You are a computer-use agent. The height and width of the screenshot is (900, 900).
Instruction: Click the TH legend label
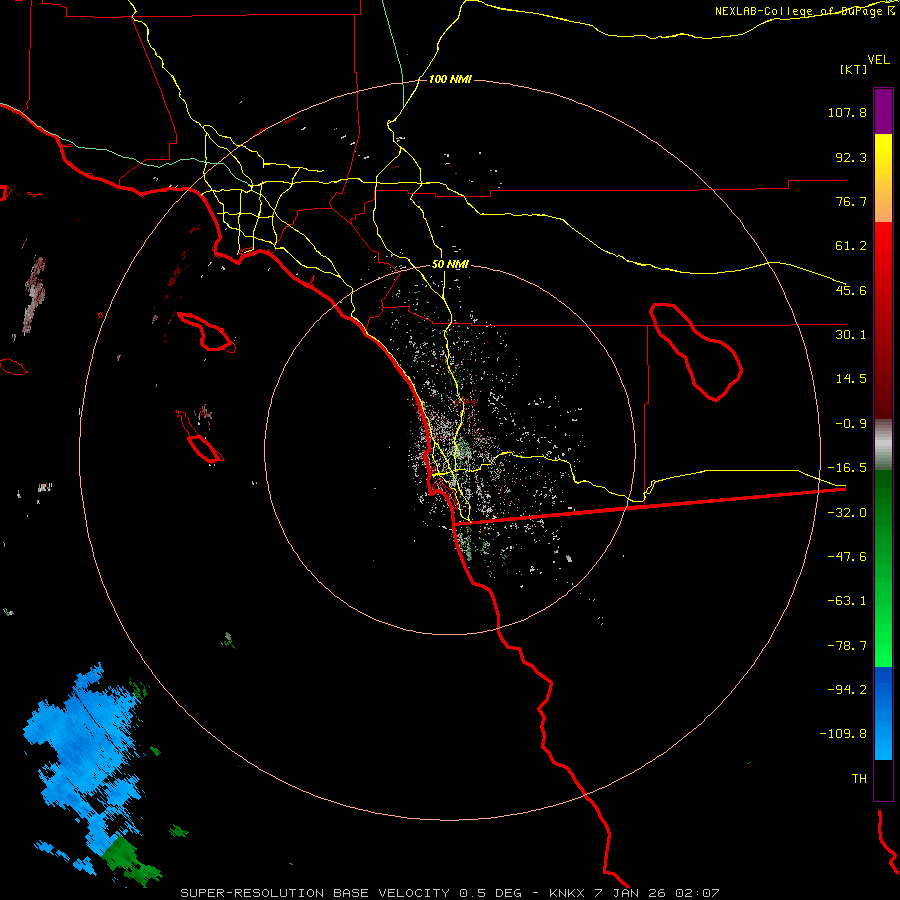pos(859,778)
